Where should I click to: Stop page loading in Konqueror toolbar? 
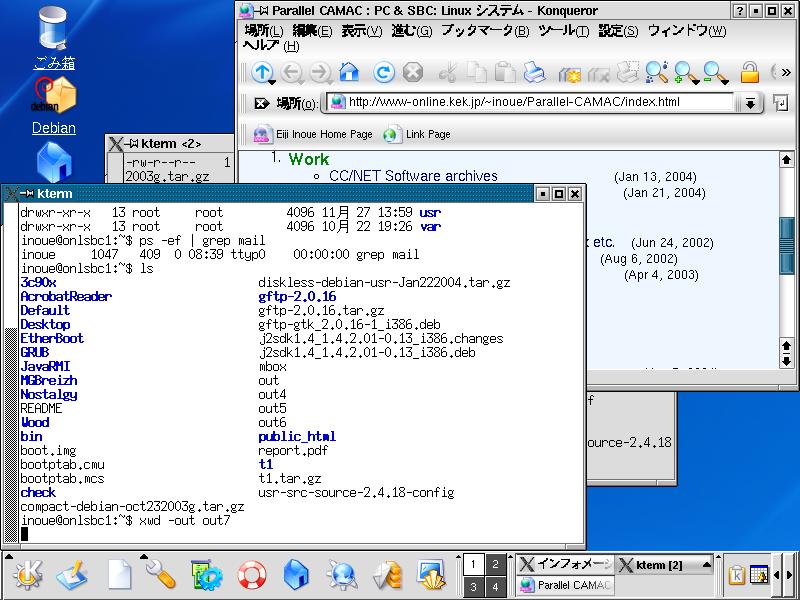[x=413, y=72]
